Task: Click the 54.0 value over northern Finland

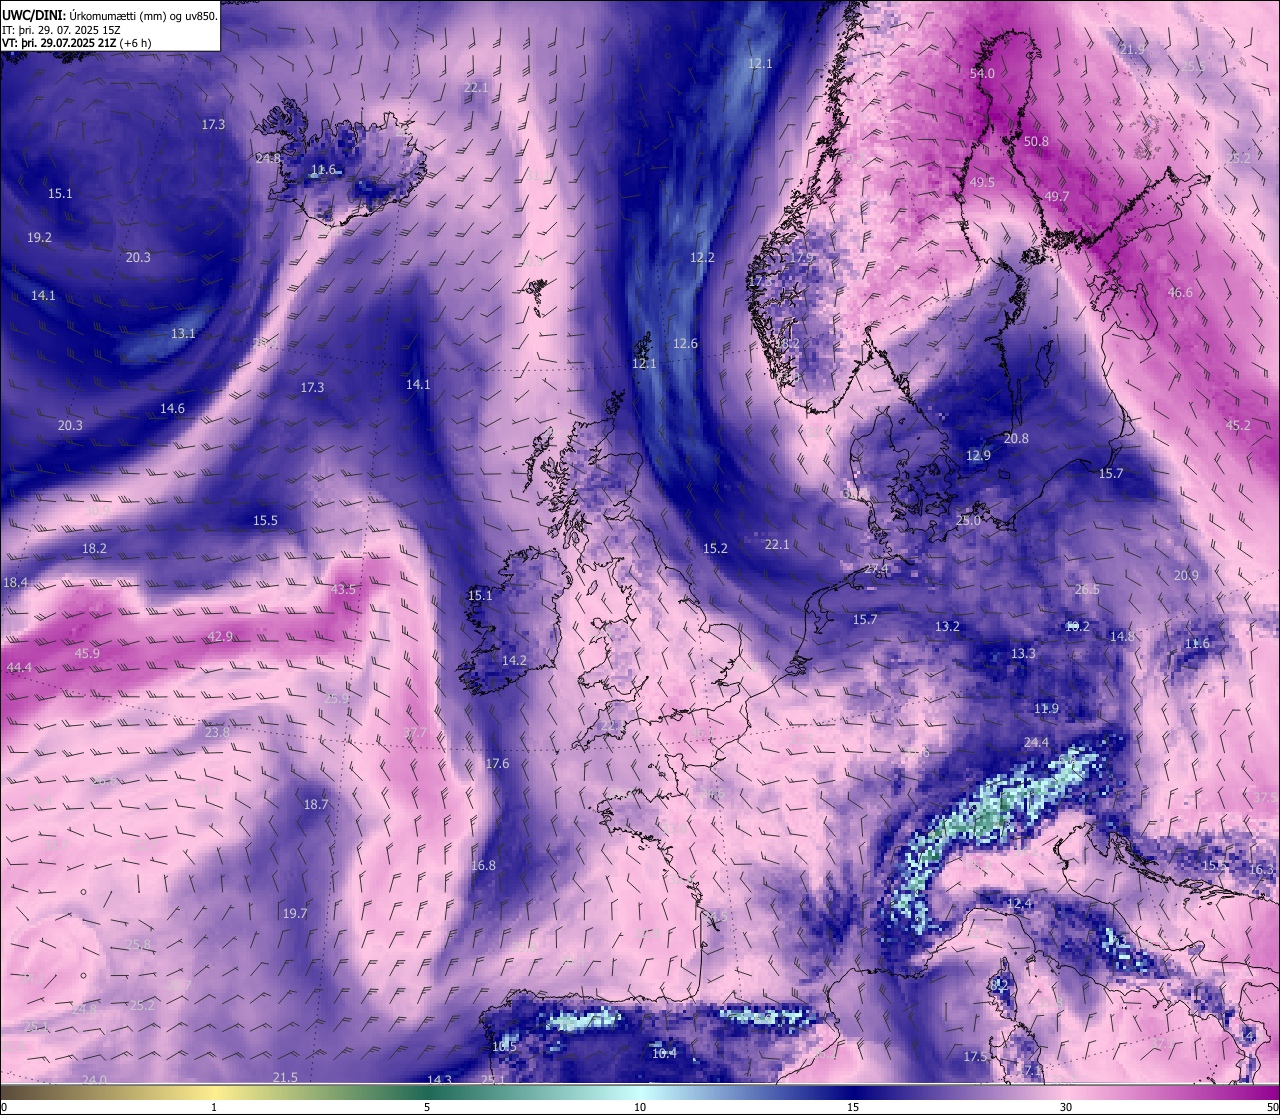Action: click(x=982, y=74)
